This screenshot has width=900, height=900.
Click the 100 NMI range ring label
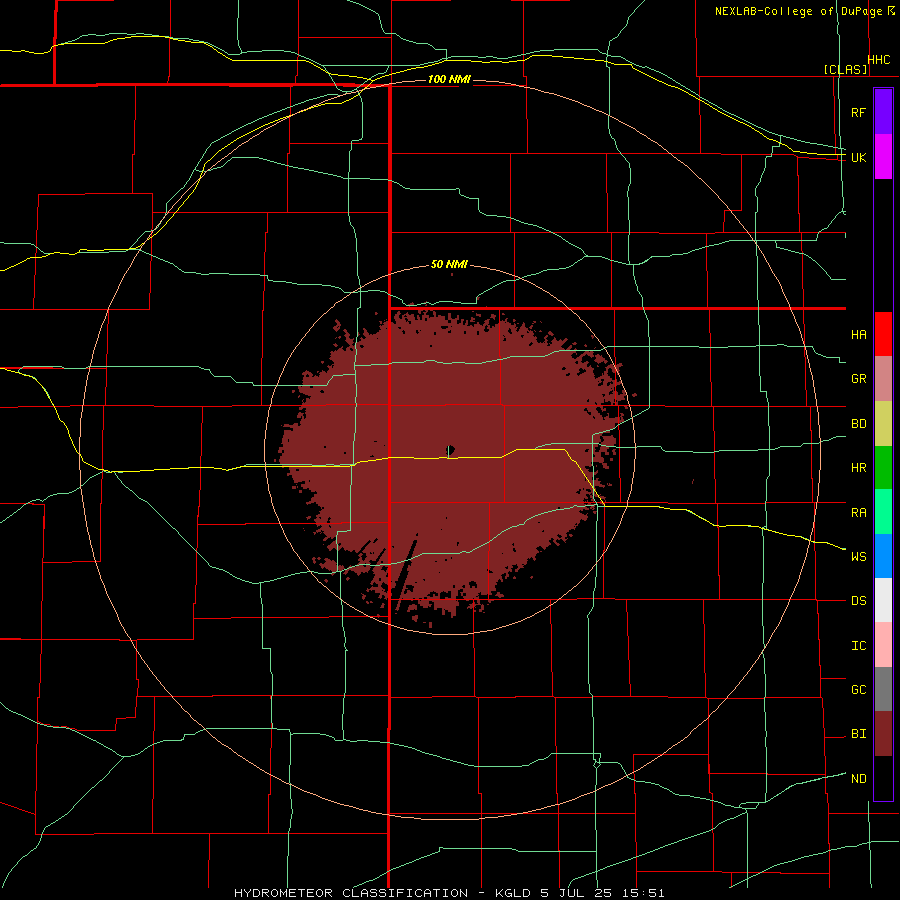pyautogui.click(x=449, y=79)
